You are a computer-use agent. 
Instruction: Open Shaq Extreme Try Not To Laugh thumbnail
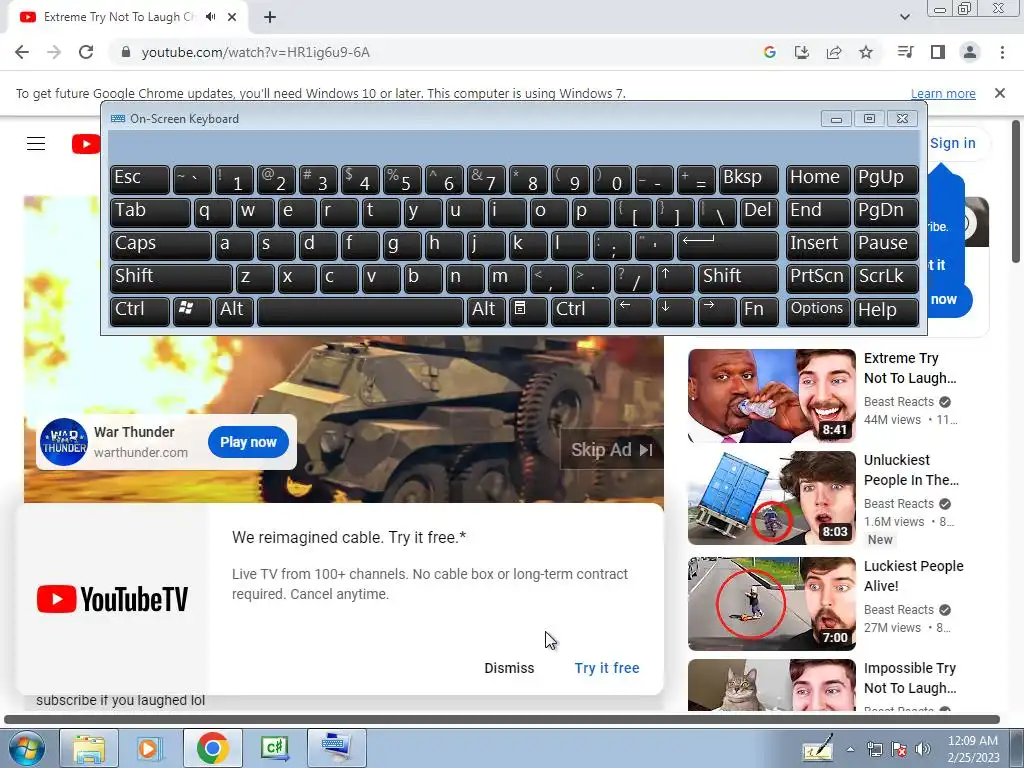tap(771, 396)
